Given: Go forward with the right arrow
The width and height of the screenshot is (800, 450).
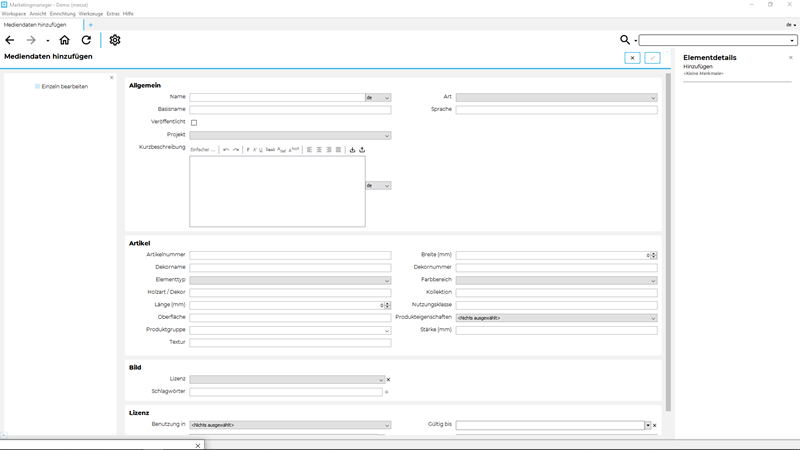Looking at the screenshot, I should pos(31,40).
